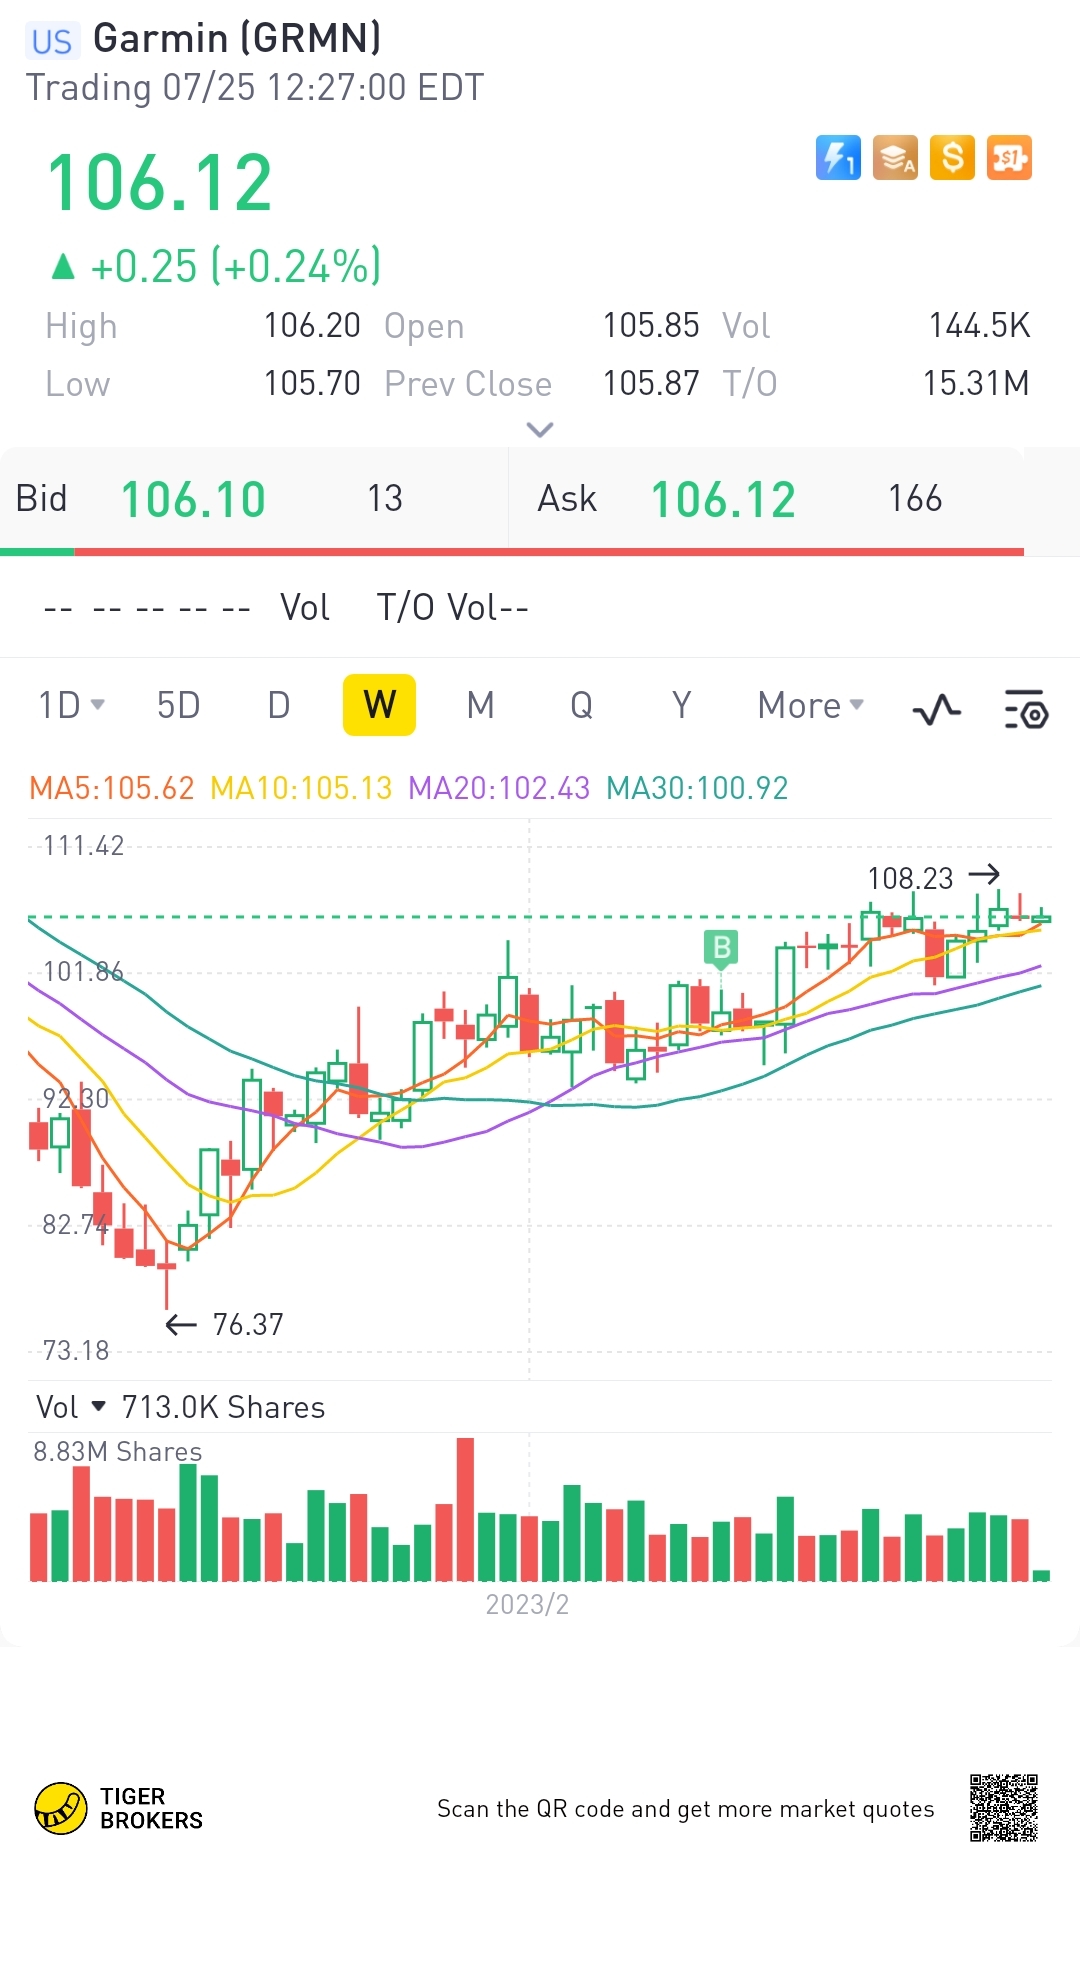
Task: Tap the 2023/2 date axis label
Action: click(x=527, y=1604)
